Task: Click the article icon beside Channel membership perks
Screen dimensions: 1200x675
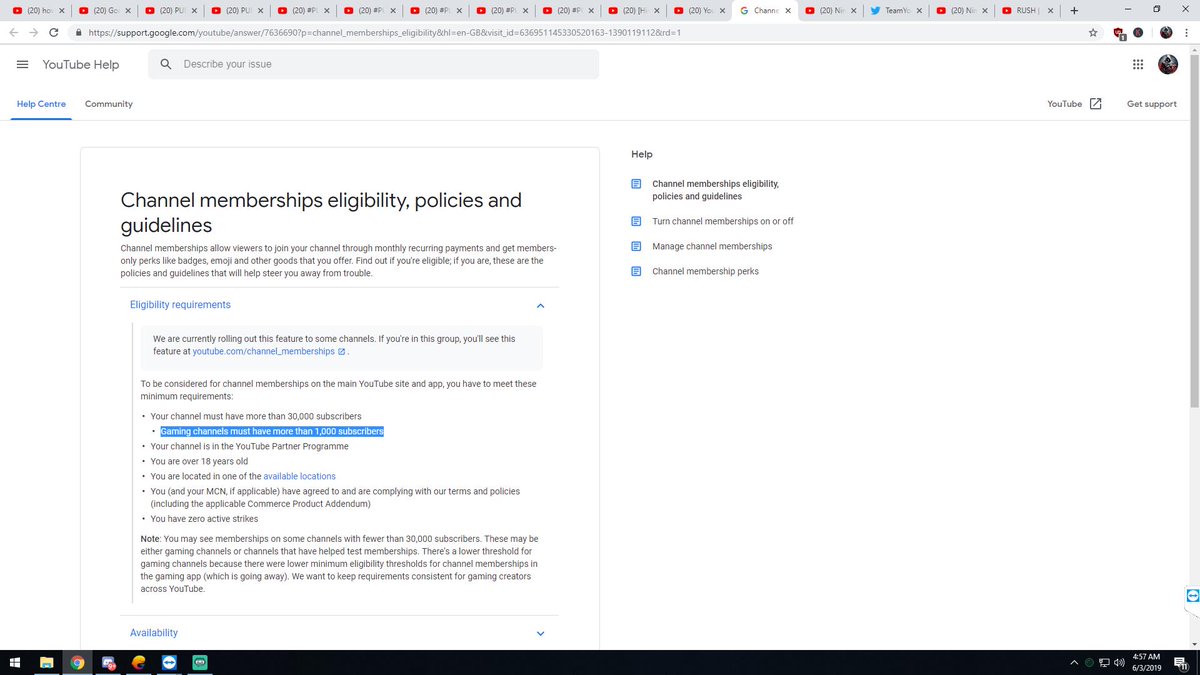Action: (x=636, y=271)
